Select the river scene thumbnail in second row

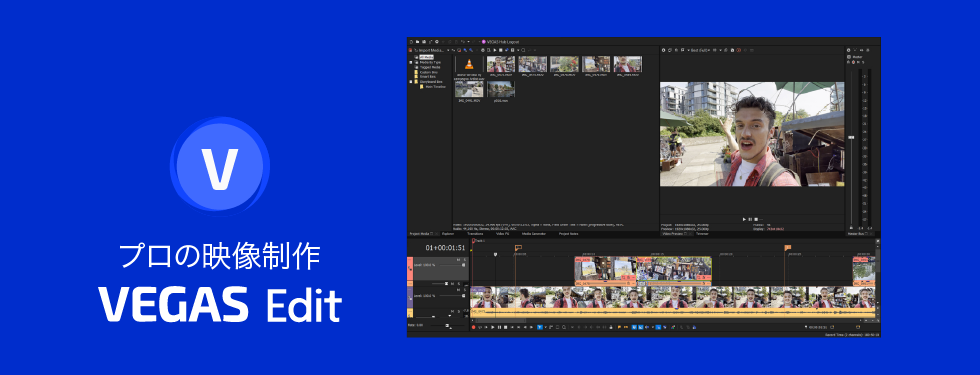pyautogui.click(x=501, y=89)
